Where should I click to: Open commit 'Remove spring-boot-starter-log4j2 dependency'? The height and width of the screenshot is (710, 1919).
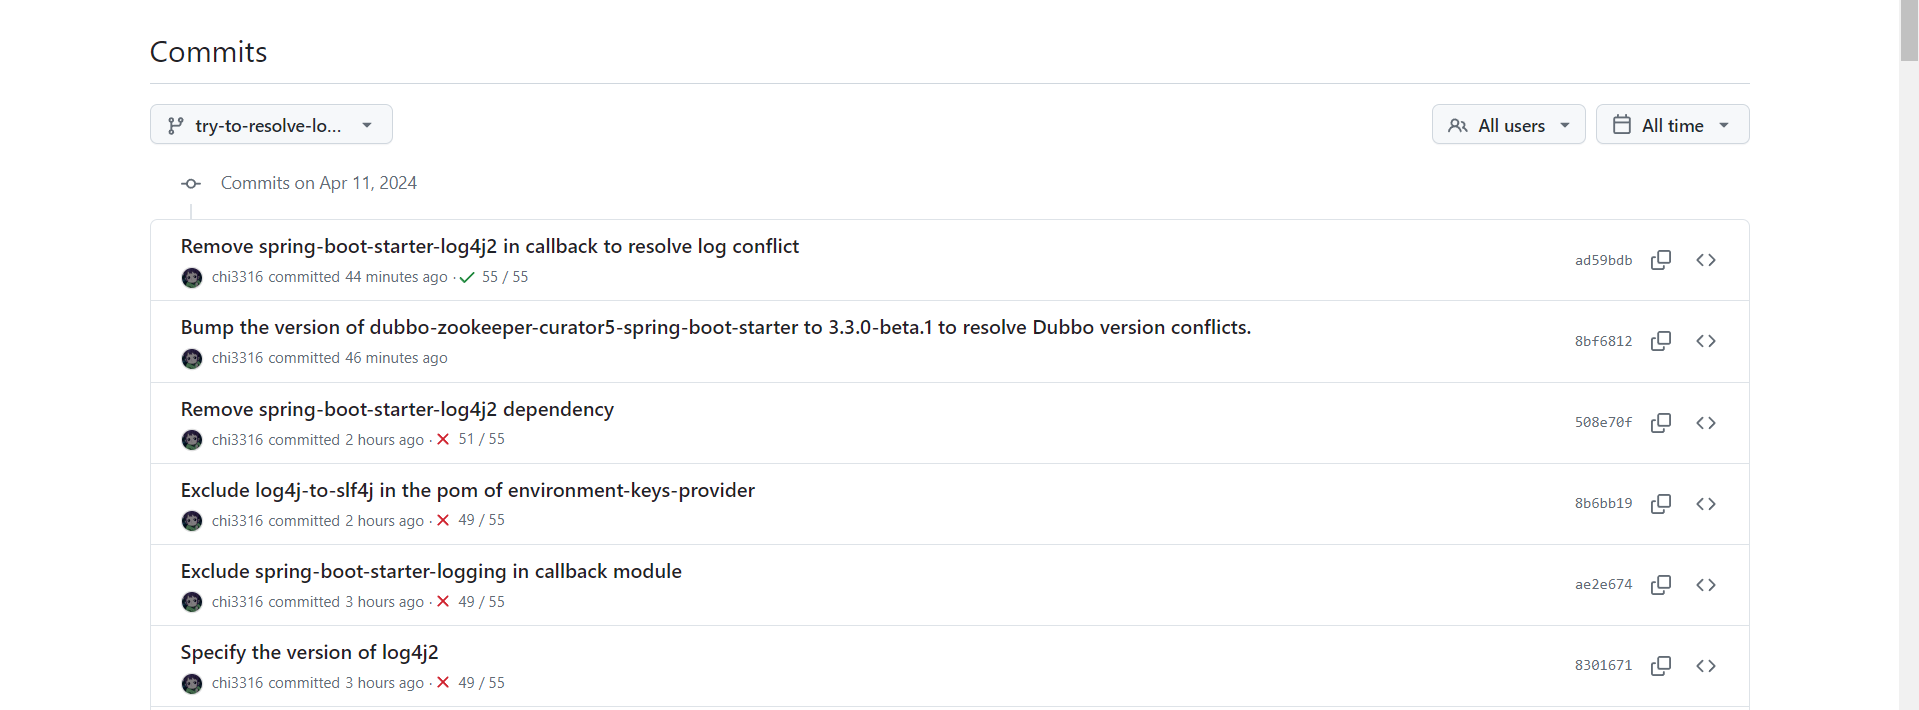tap(397, 409)
